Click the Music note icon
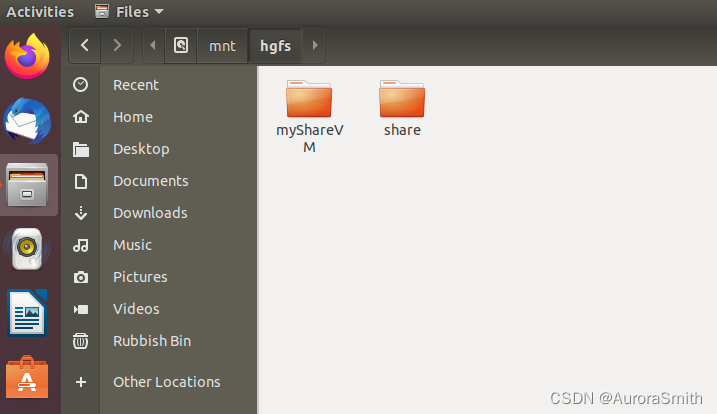The width and height of the screenshot is (717, 414). pyautogui.click(x=80, y=245)
